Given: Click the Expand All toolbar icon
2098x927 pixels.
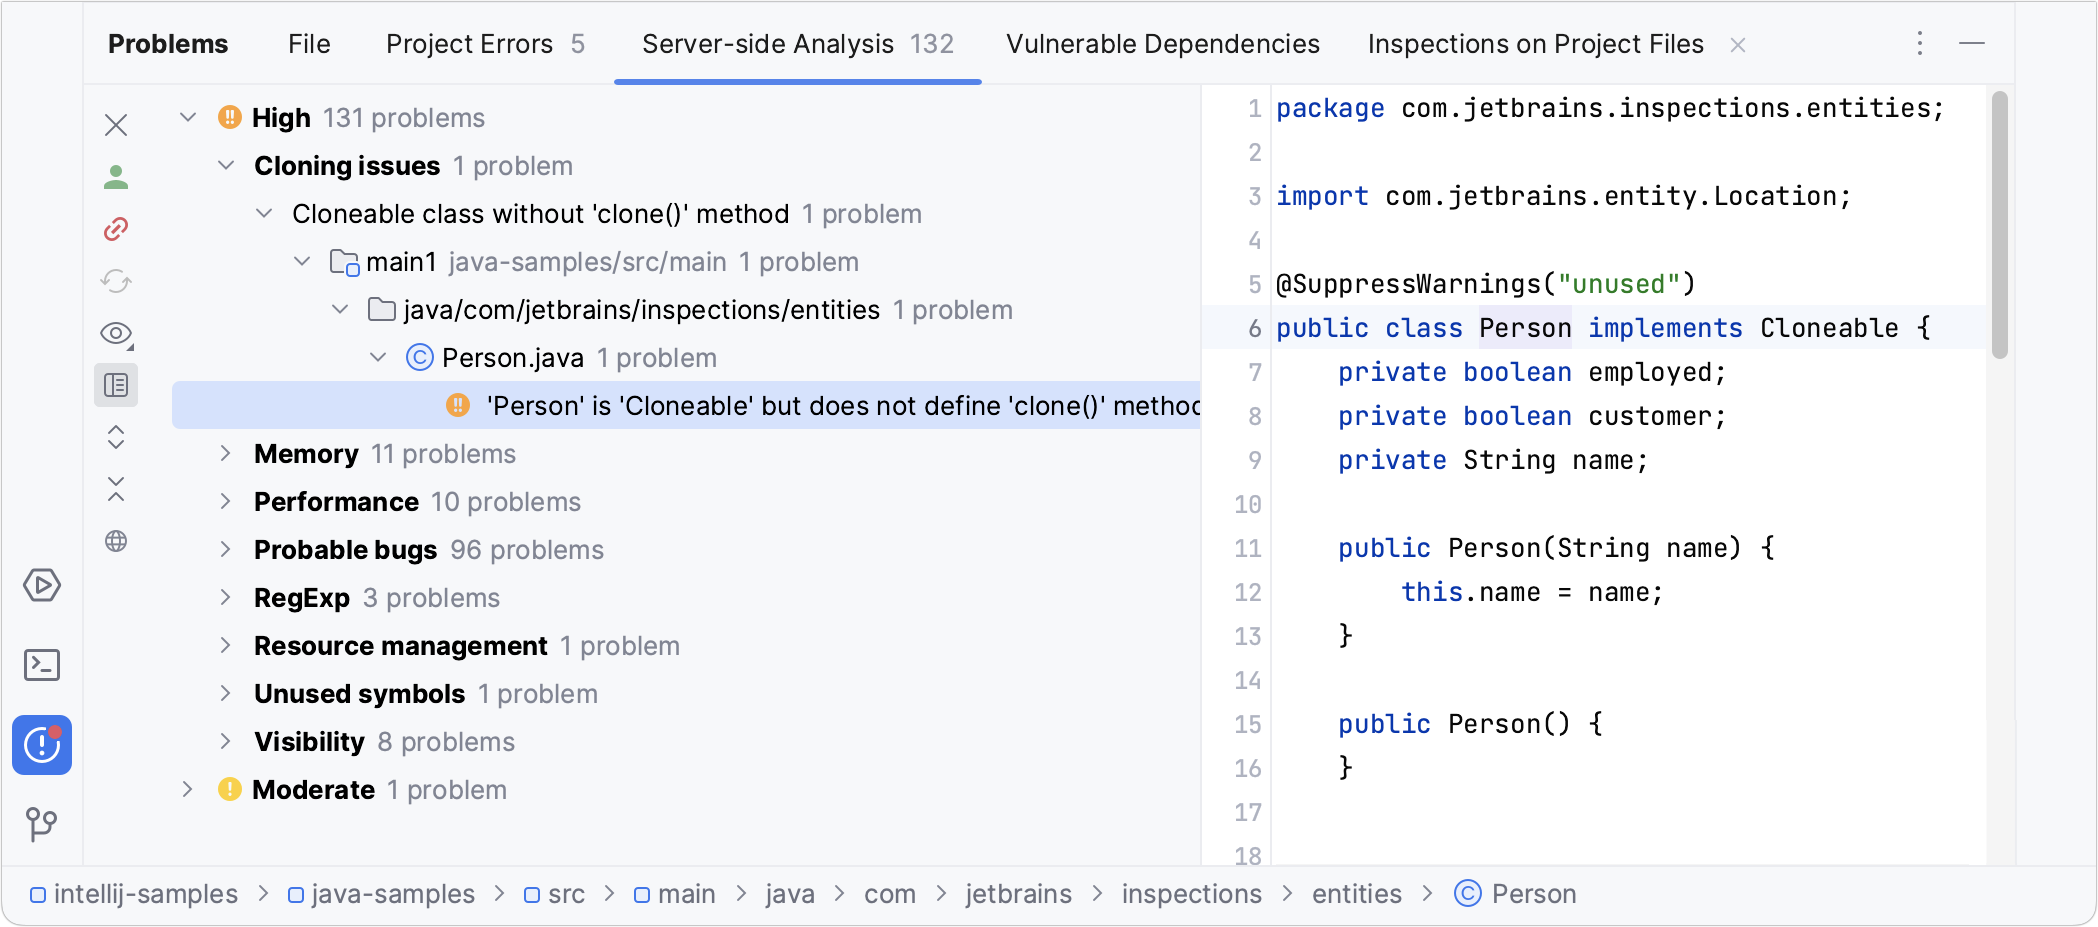Looking at the screenshot, I should pyautogui.click(x=116, y=437).
